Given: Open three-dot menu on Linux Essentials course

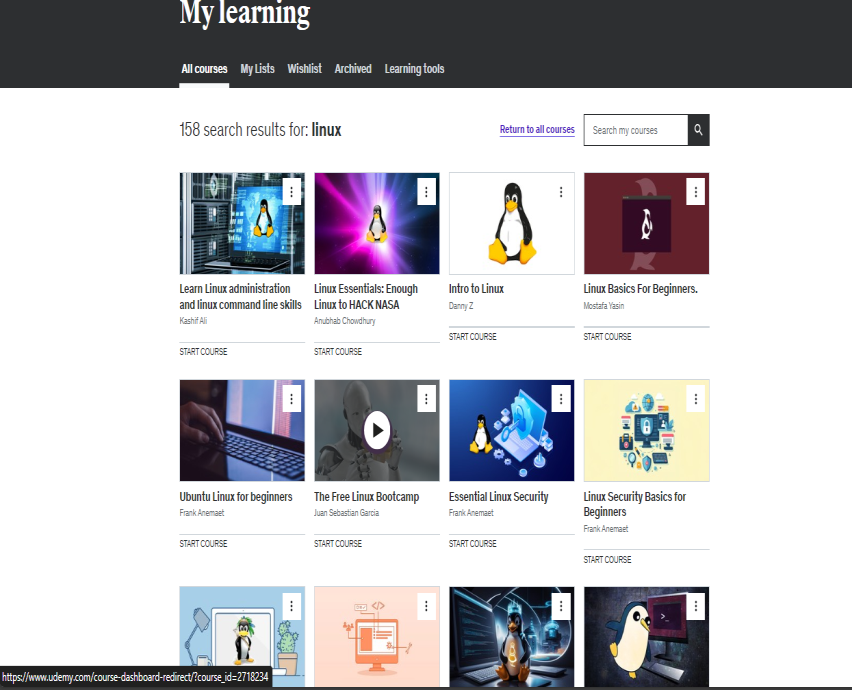Looking at the screenshot, I should click(x=426, y=192).
